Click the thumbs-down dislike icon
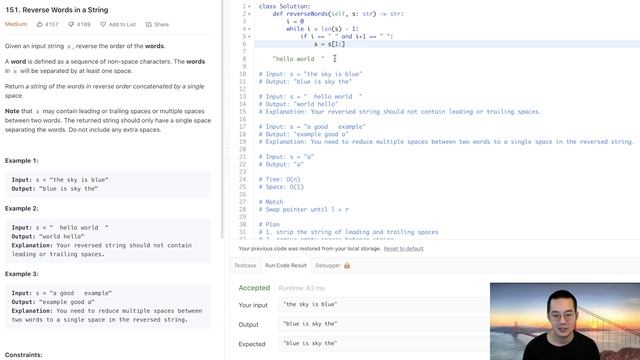 click(71, 24)
